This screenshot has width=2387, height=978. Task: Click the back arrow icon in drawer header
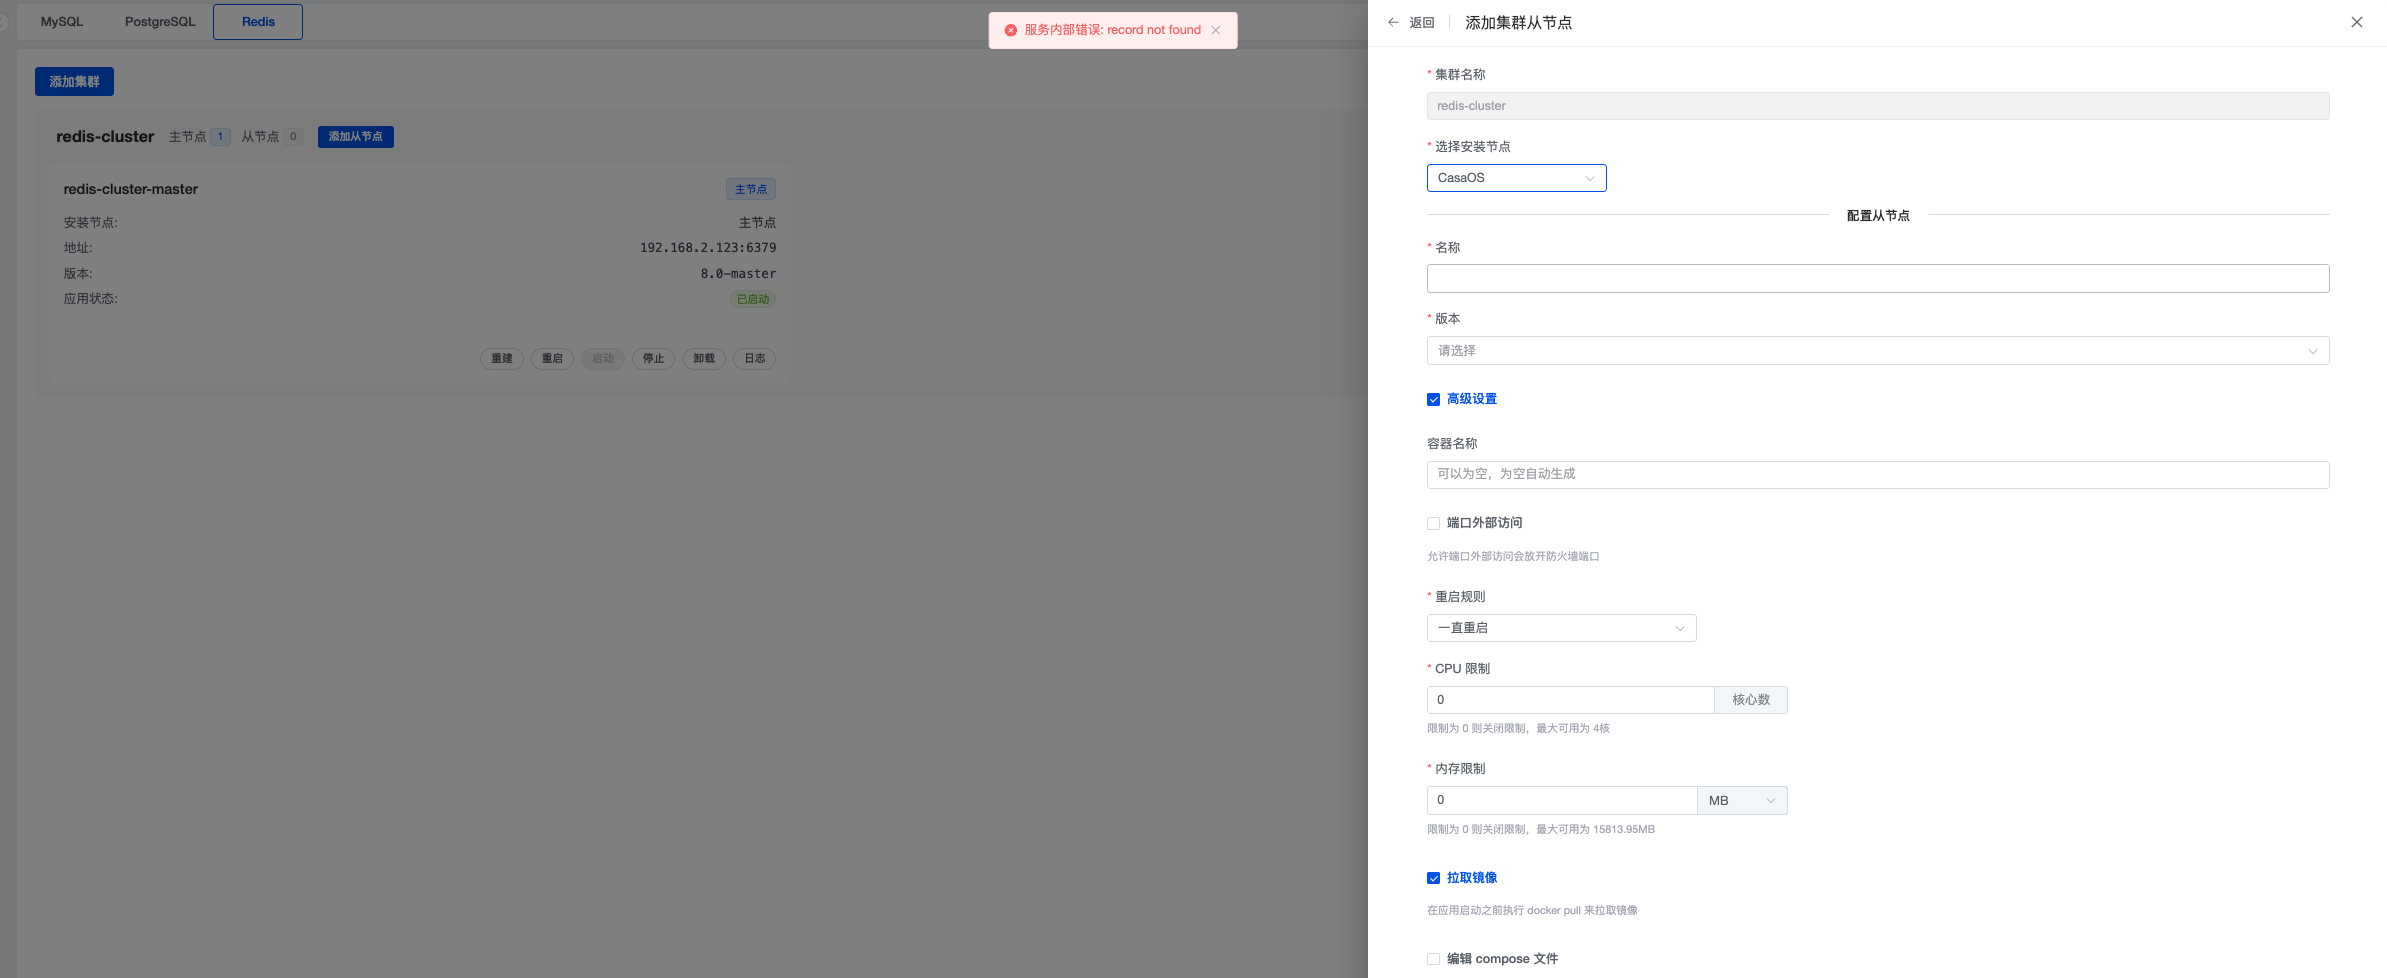point(1393,22)
